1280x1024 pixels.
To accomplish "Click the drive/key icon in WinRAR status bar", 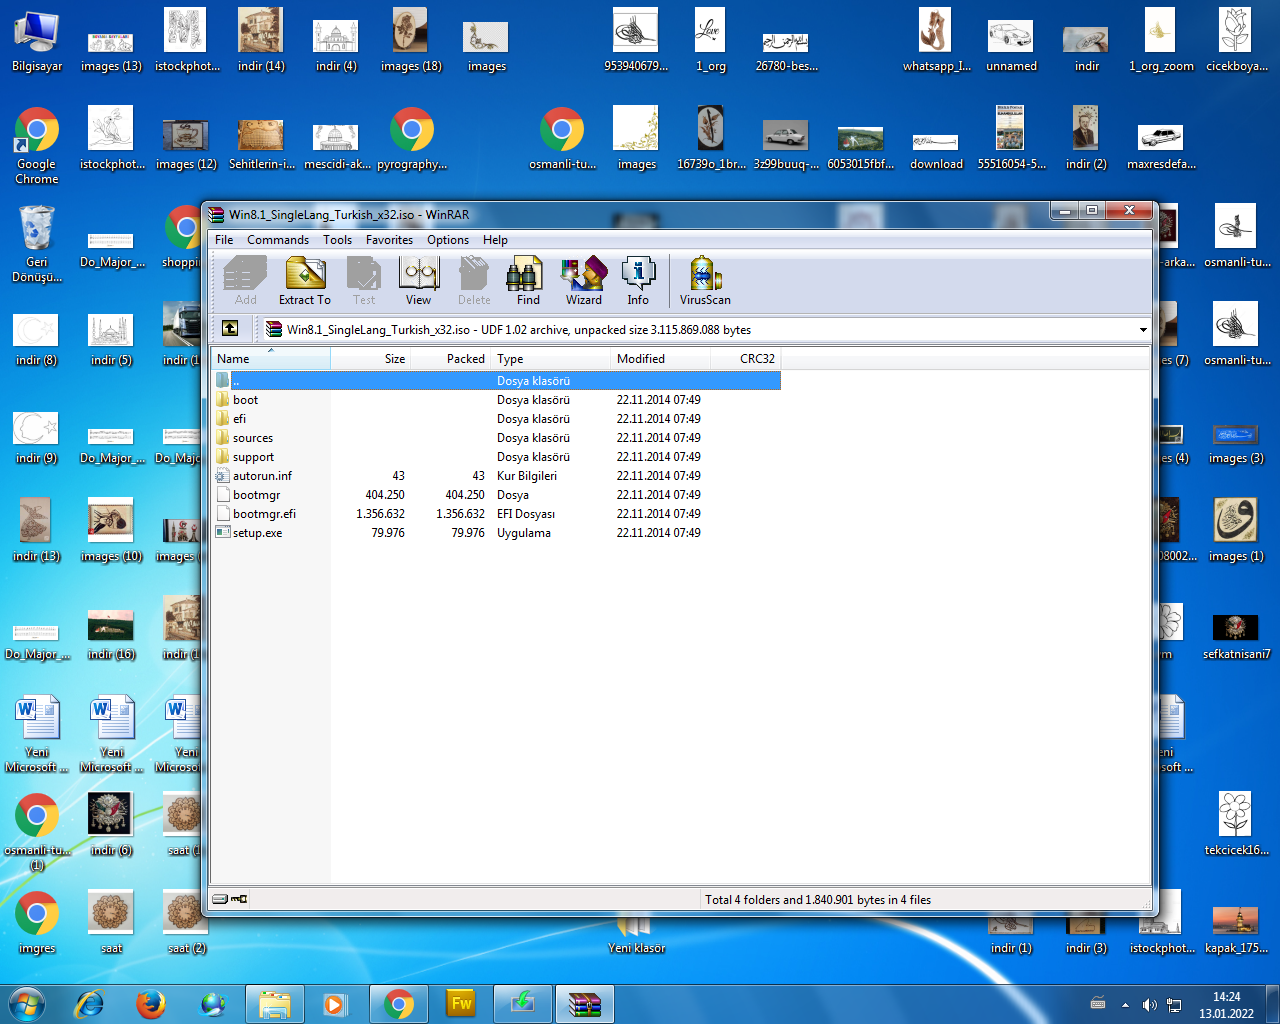I will [230, 899].
